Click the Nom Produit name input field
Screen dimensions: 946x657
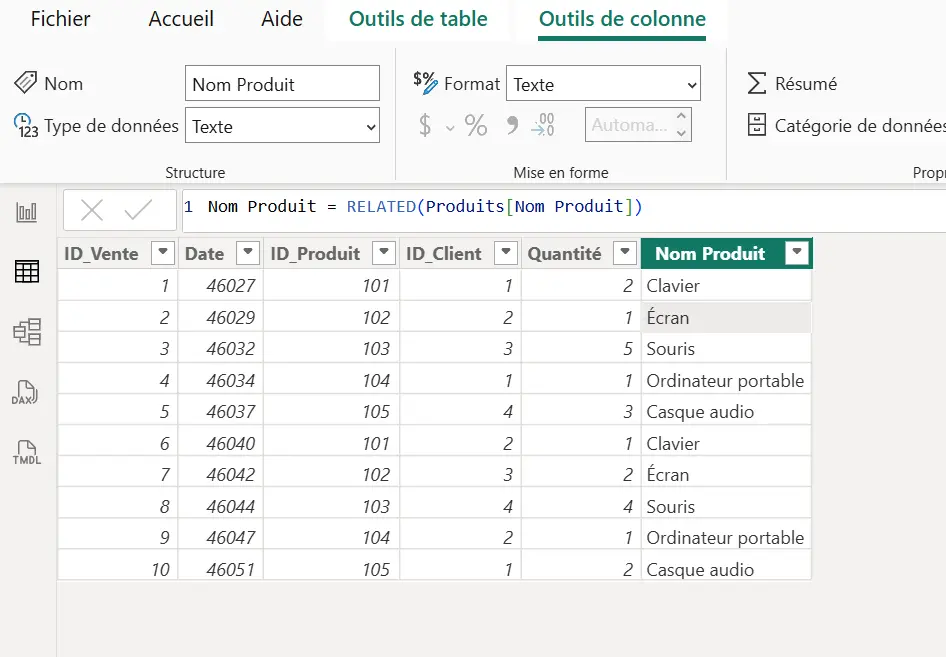pos(282,83)
